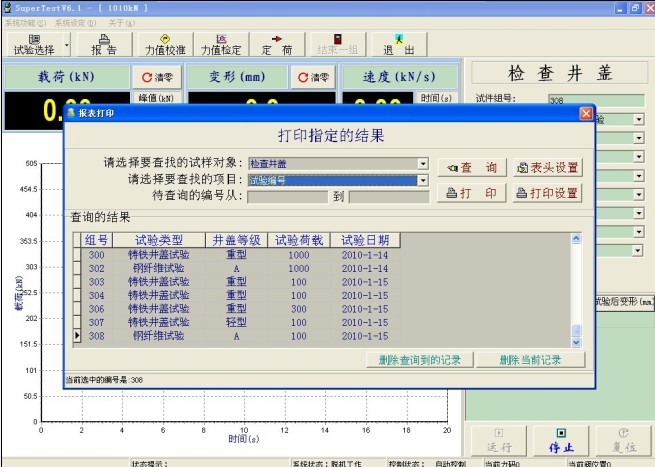655x467 pixels.
Task: Click the ending number field after 到
Action: (389, 197)
